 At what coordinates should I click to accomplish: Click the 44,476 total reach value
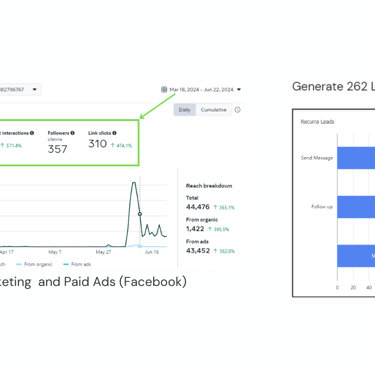click(198, 207)
